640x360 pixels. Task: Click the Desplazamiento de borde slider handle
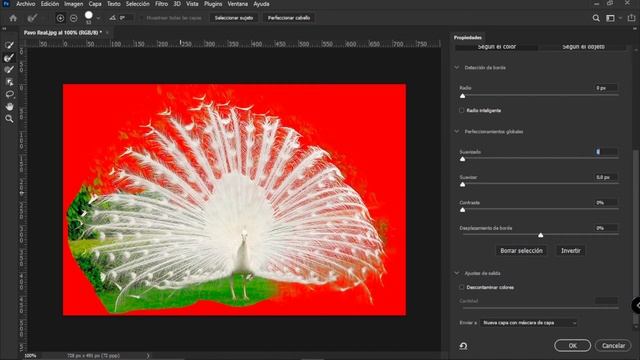tap(540, 235)
